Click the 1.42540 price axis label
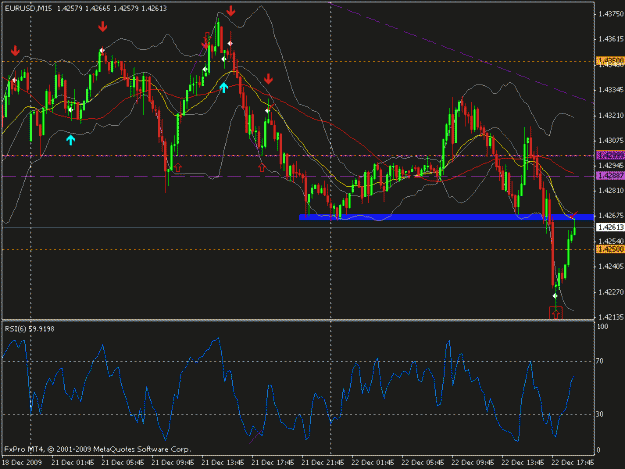This screenshot has width=625, height=469. (x=611, y=241)
